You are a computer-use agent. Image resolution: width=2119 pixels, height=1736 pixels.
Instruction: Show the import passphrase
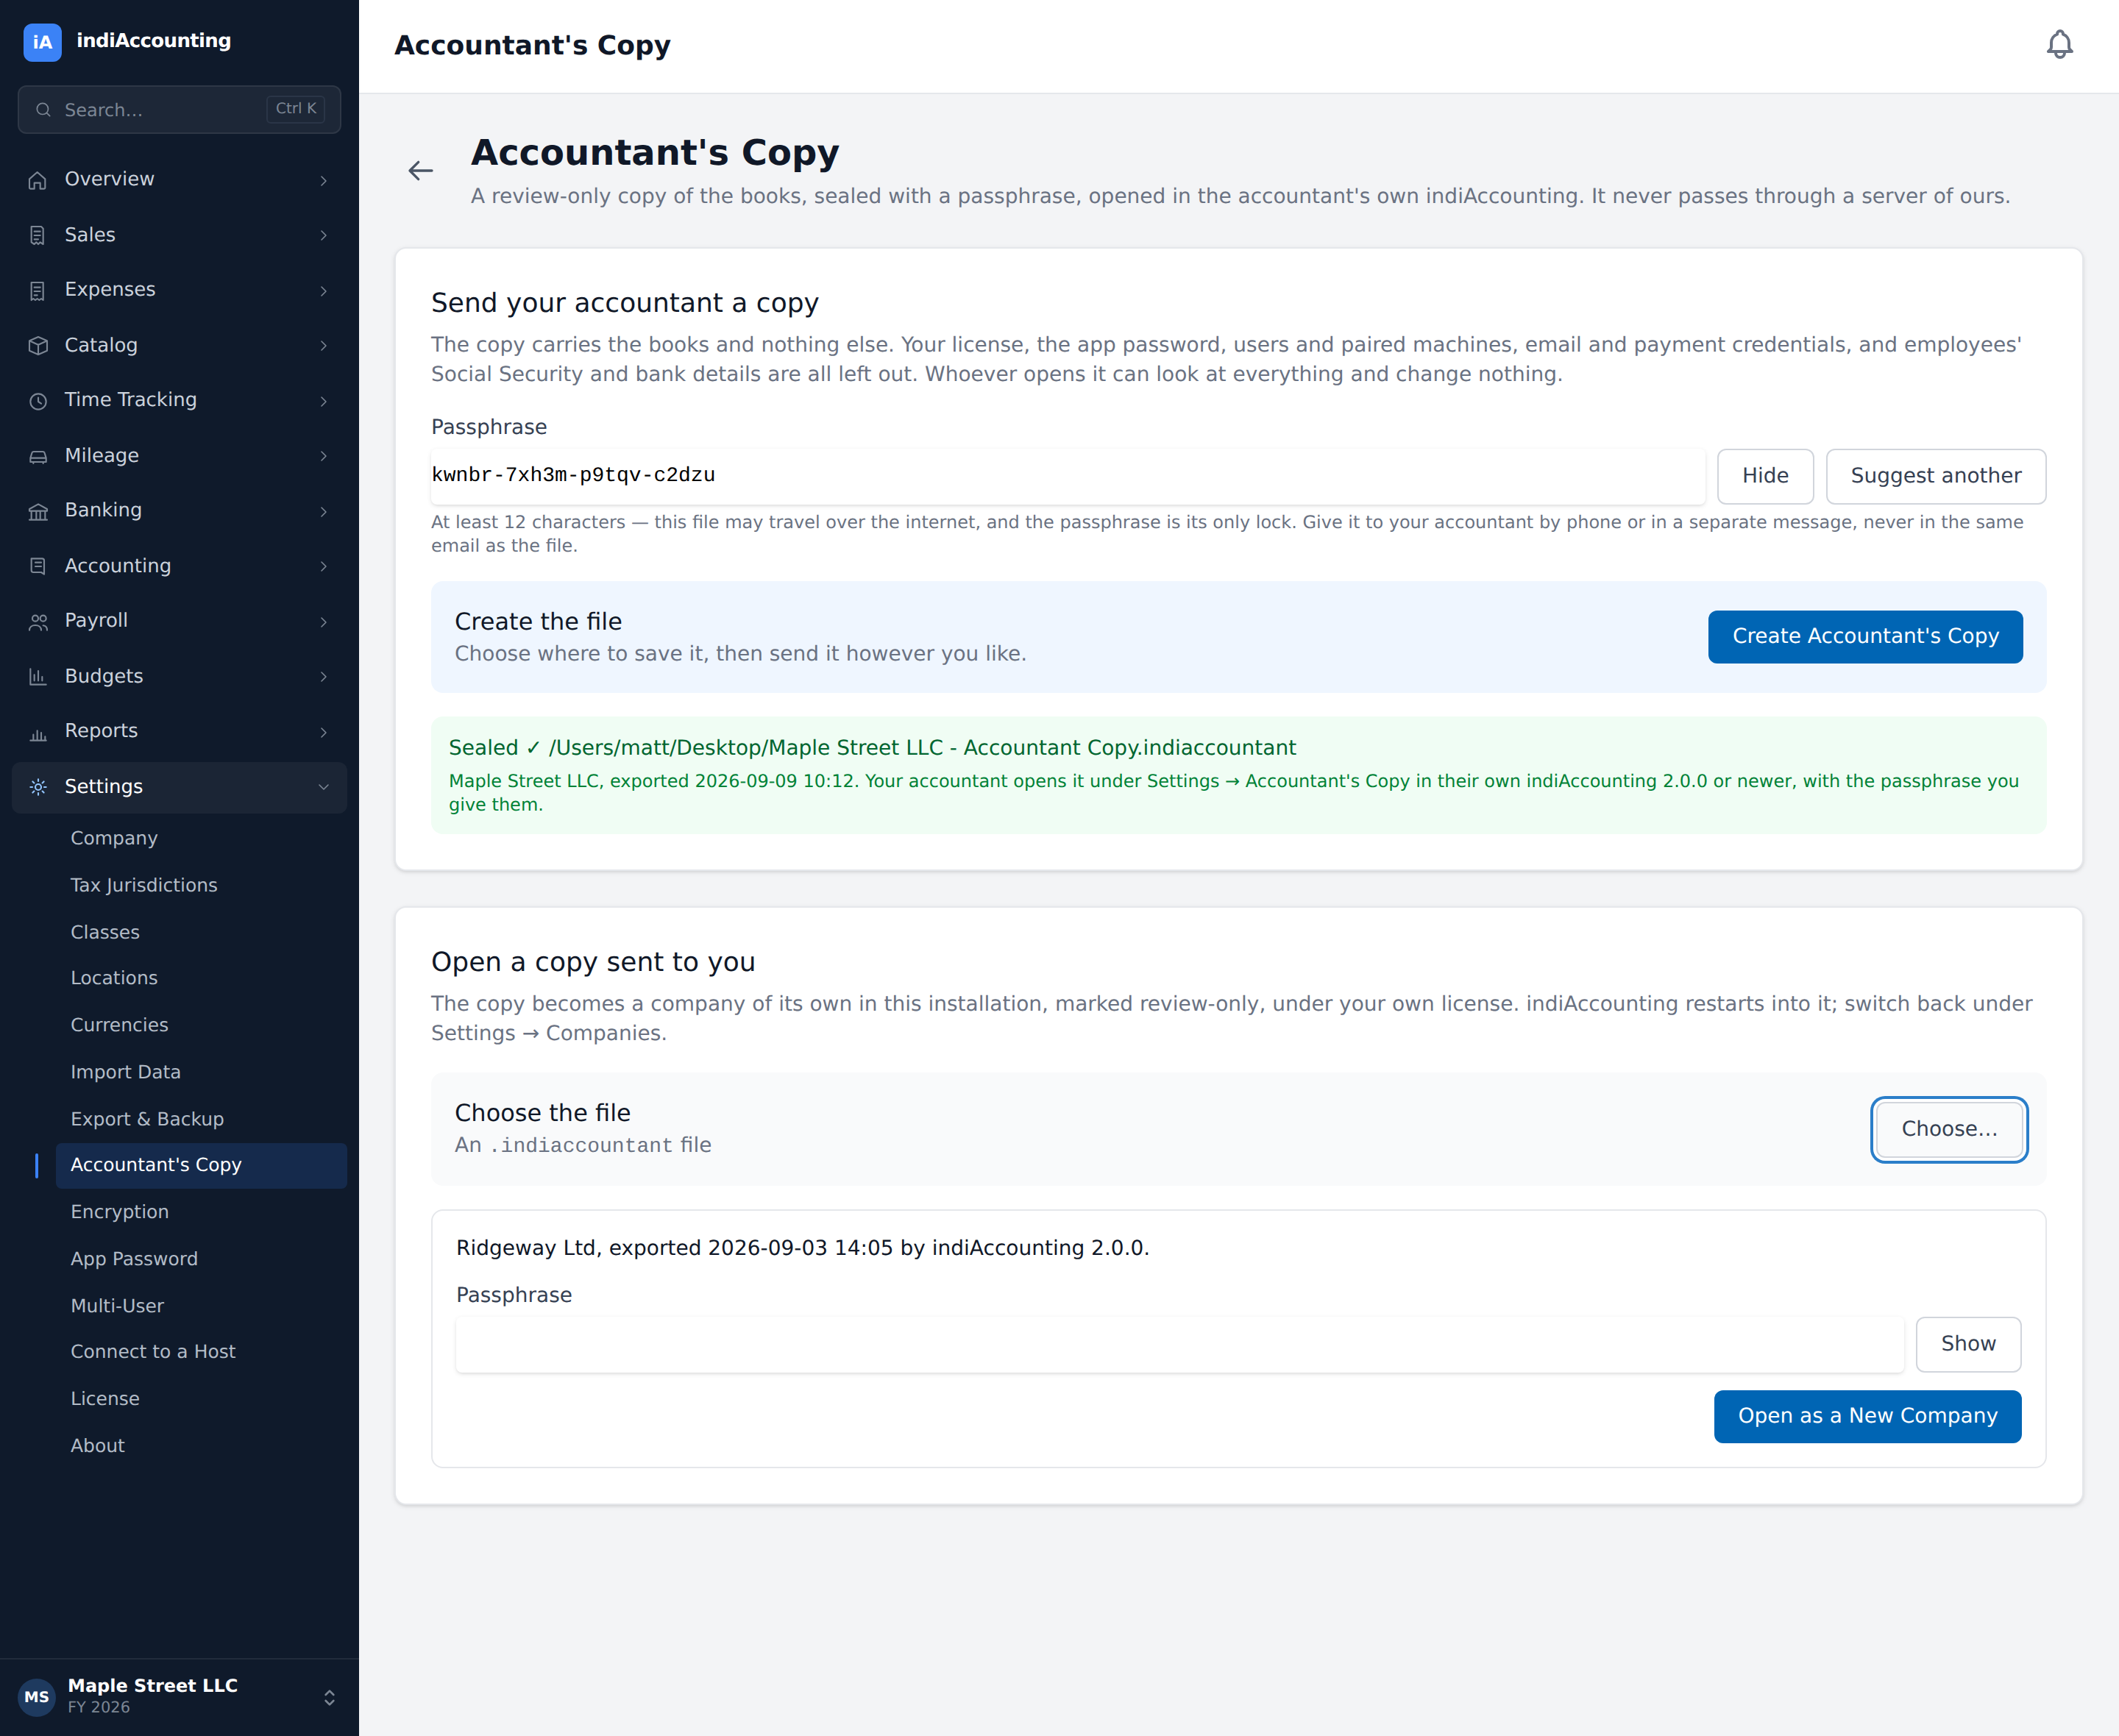click(x=1967, y=1344)
